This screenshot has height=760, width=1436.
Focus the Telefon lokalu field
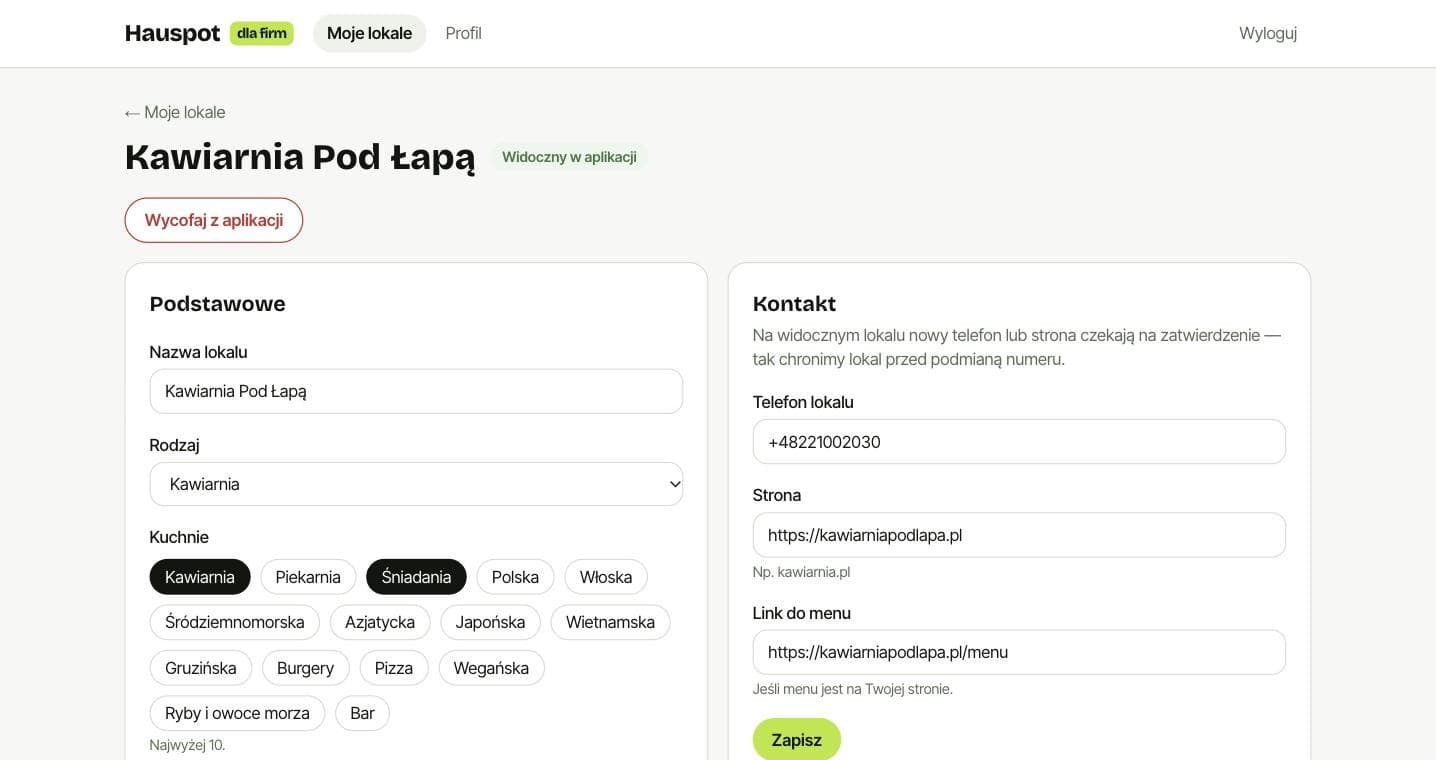[x=1019, y=441]
